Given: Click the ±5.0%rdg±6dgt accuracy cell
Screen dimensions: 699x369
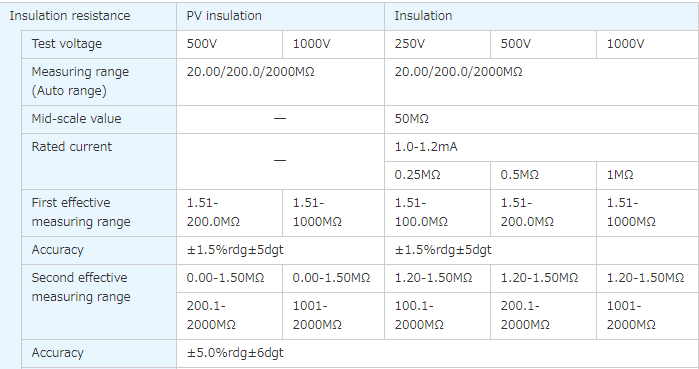Looking at the screenshot, I should [x=438, y=353].
